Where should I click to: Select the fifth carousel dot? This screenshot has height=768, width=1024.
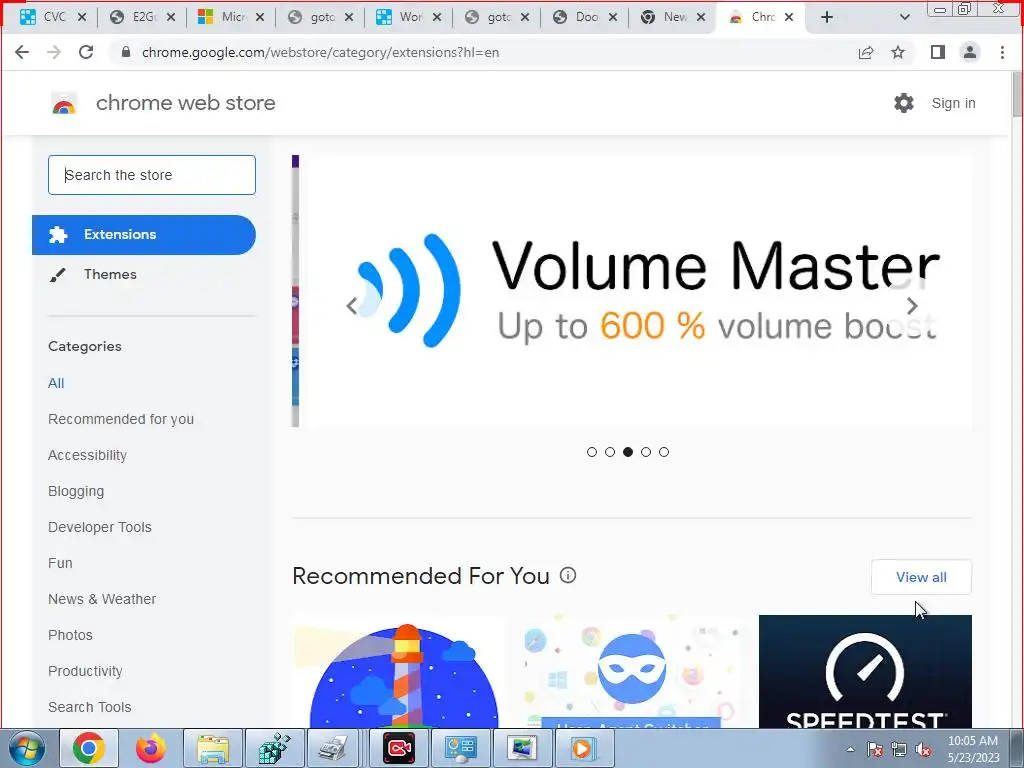coord(664,452)
